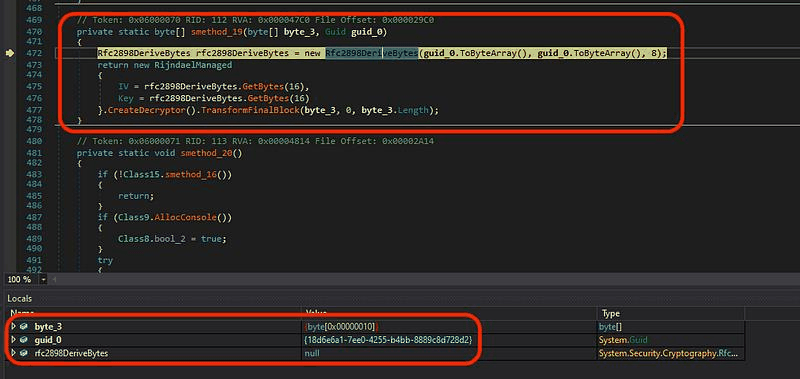Screen dimensions: 800x379
Task: Click the AllocConsole method call
Action: (186, 218)
